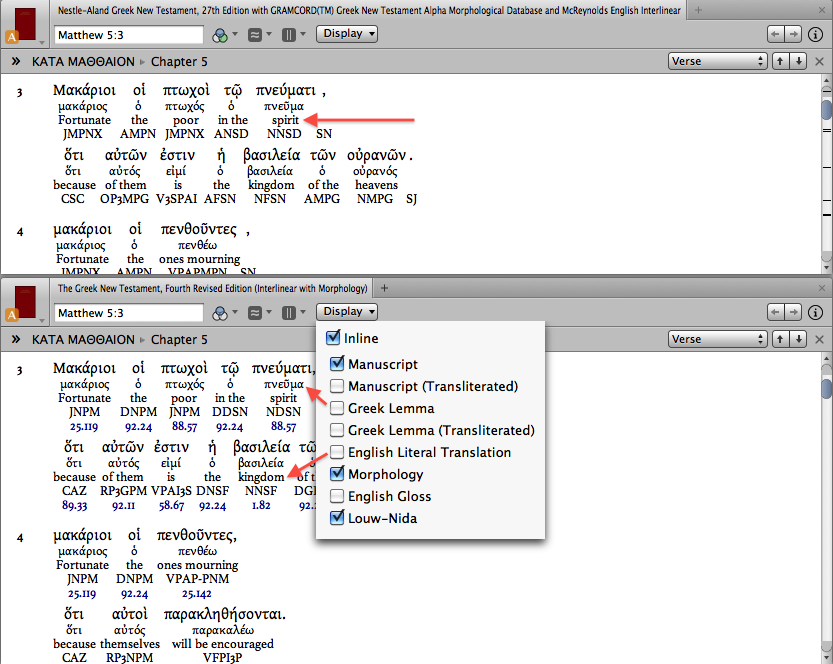
Task: Open the columns layout icon in the bottom panel
Action: 288,313
